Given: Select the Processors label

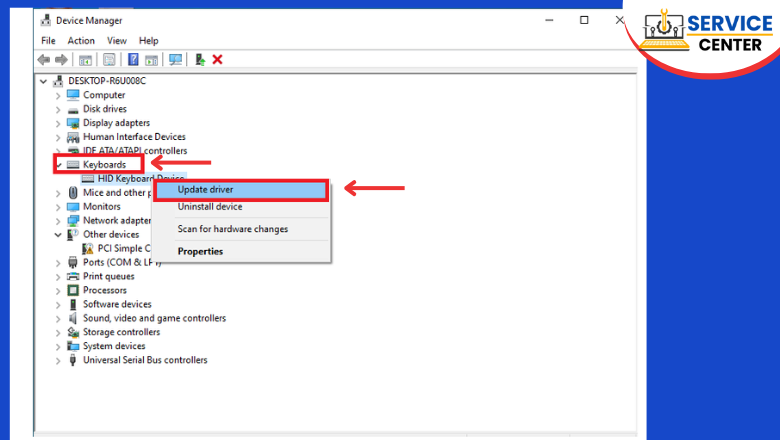Looking at the screenshot, I should point(105,290).
